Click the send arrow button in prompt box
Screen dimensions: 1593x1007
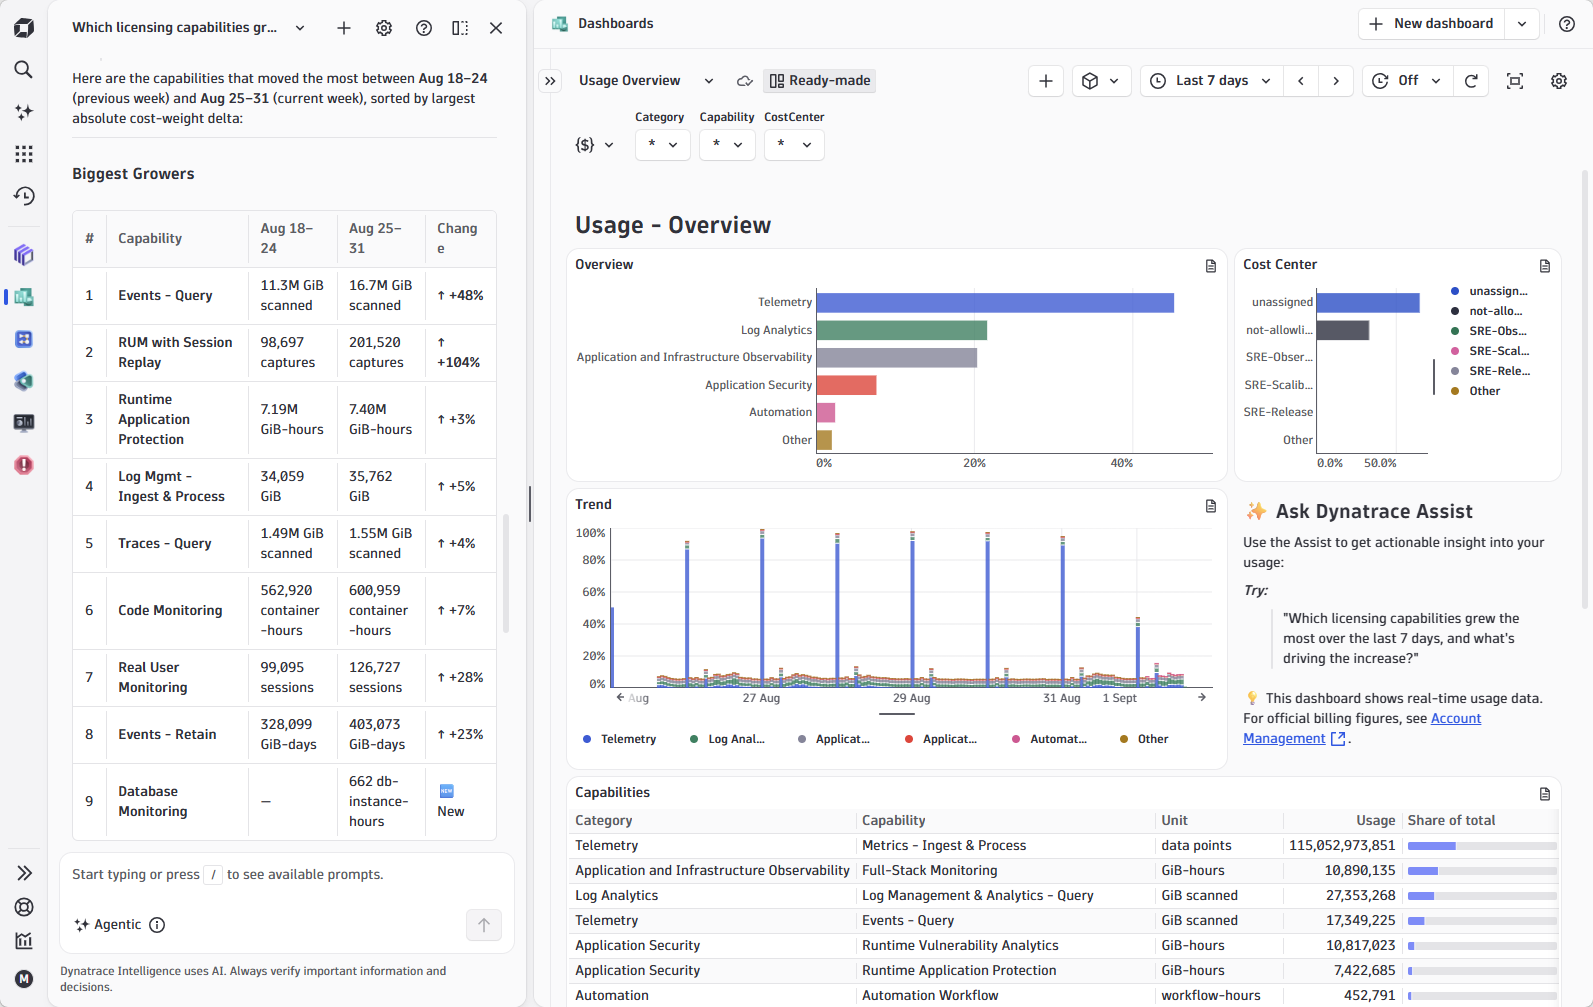click(484, 925)
